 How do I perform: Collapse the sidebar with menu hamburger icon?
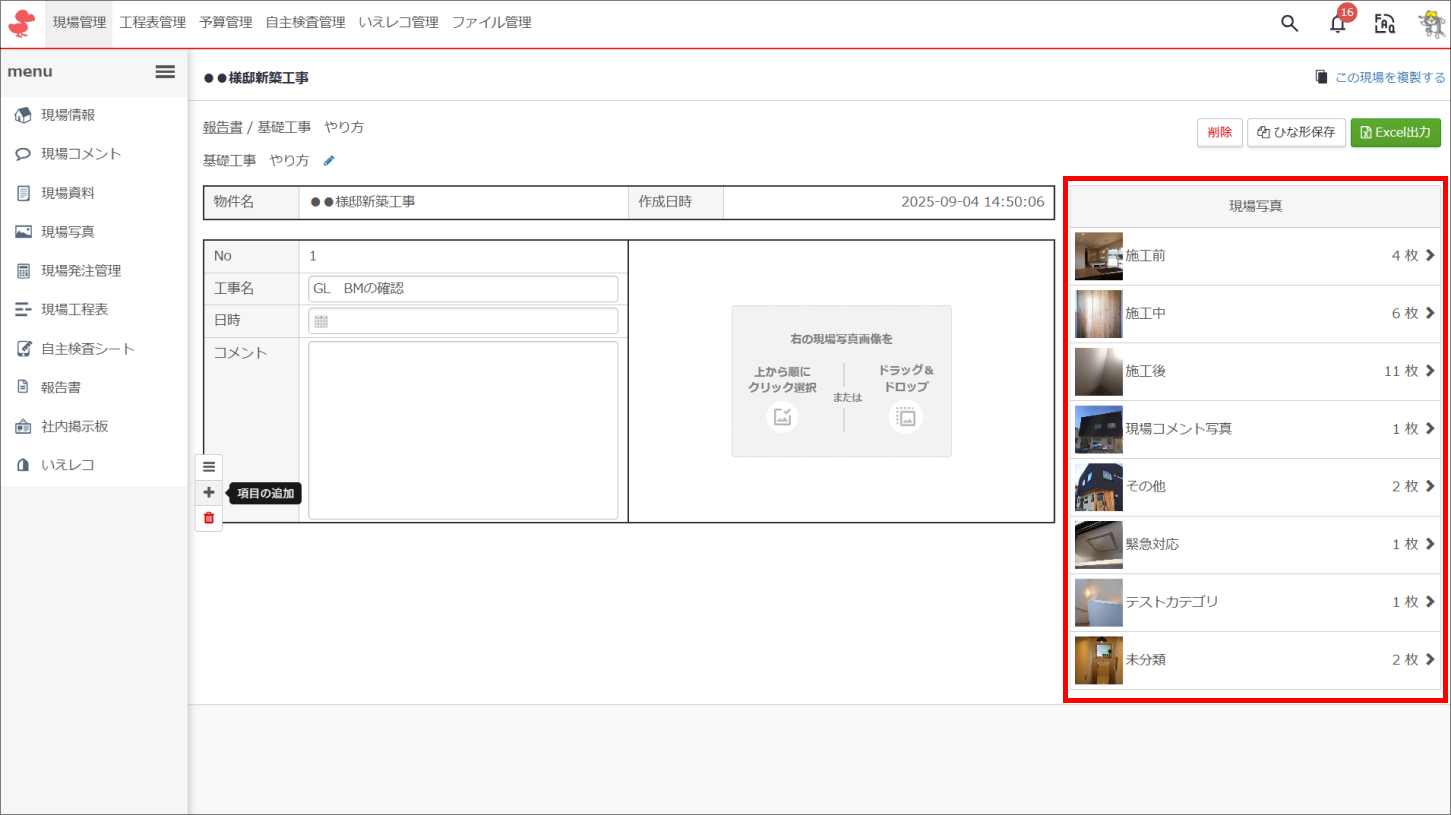point(165,72)
